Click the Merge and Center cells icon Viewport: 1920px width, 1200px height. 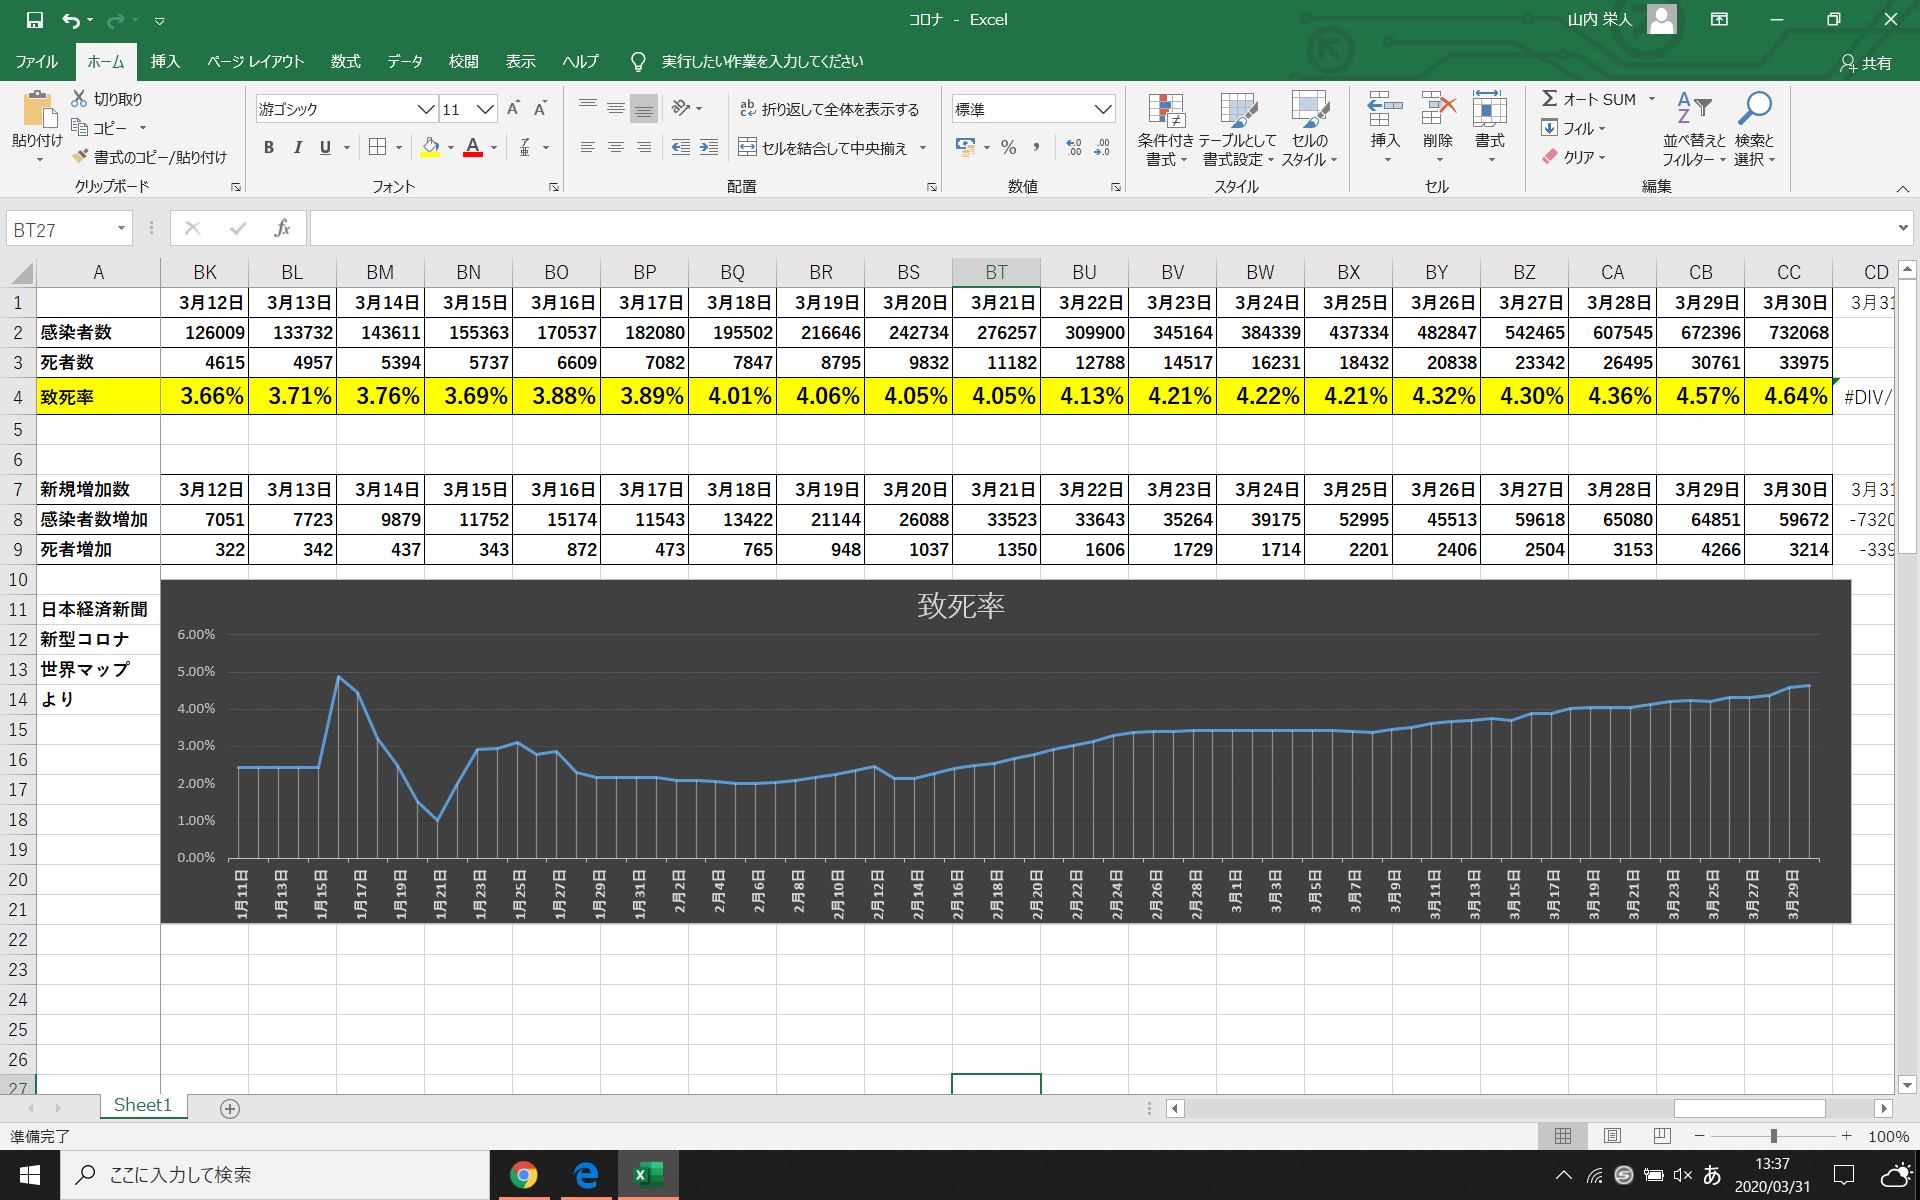click(x=748, y=148)
